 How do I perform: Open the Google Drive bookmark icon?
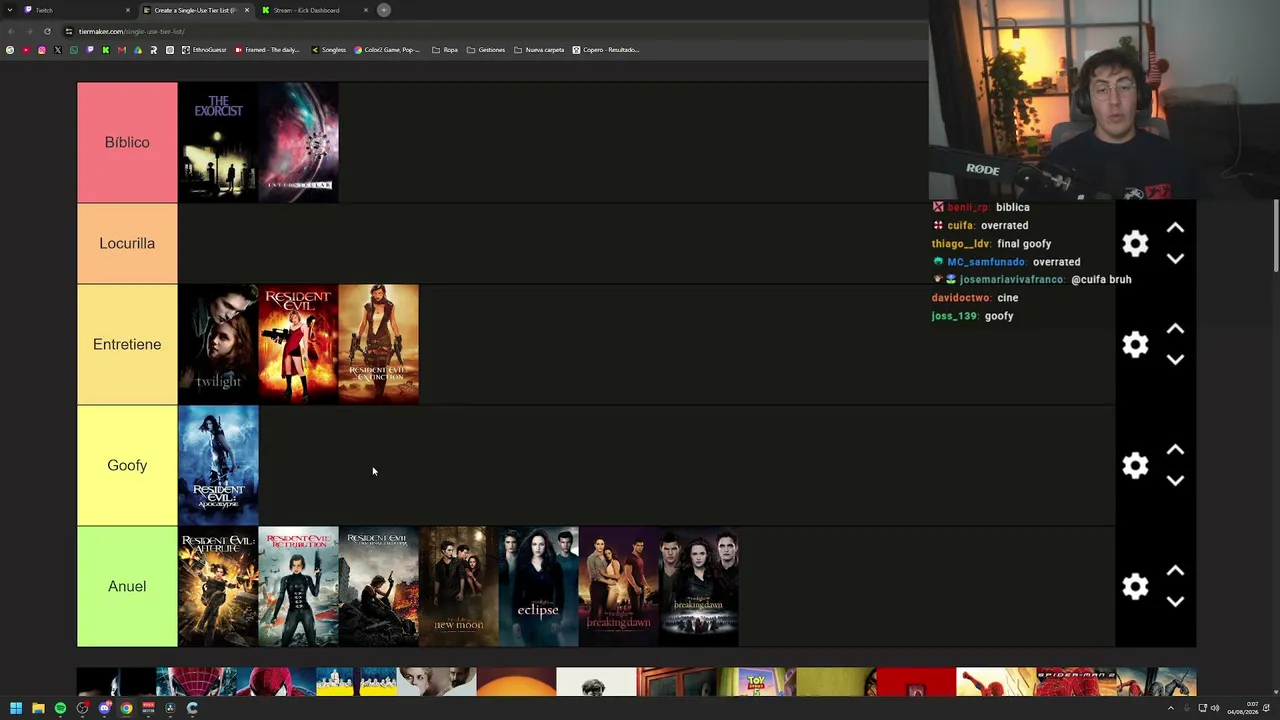(x=138, y=50)
